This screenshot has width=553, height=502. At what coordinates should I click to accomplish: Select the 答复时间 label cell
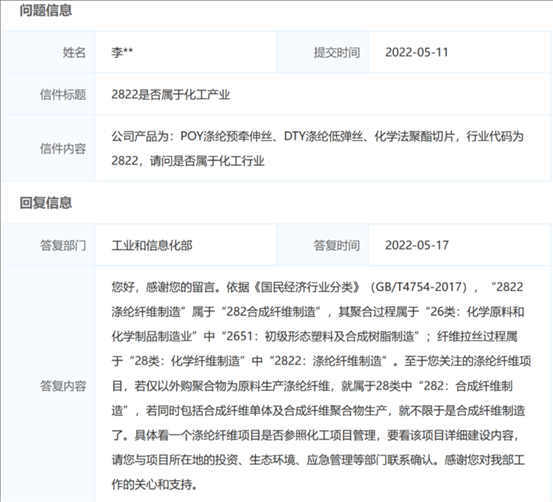tap(323, 245)
